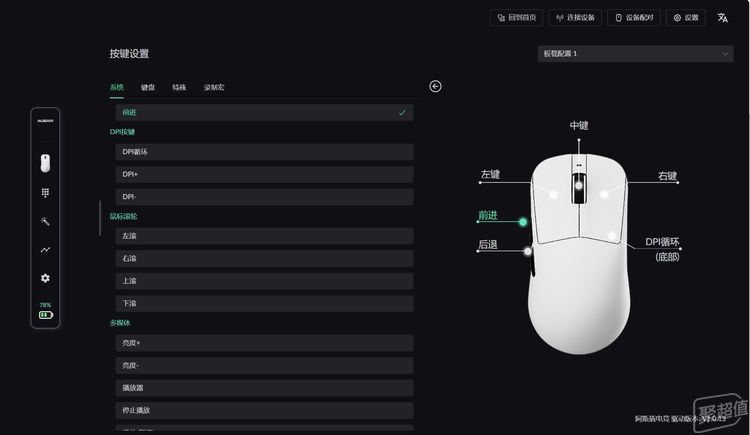The height and width of the screenshot is (435, 750).
Task: Click the right-button dot on mouse image
Action: [604, 194]
